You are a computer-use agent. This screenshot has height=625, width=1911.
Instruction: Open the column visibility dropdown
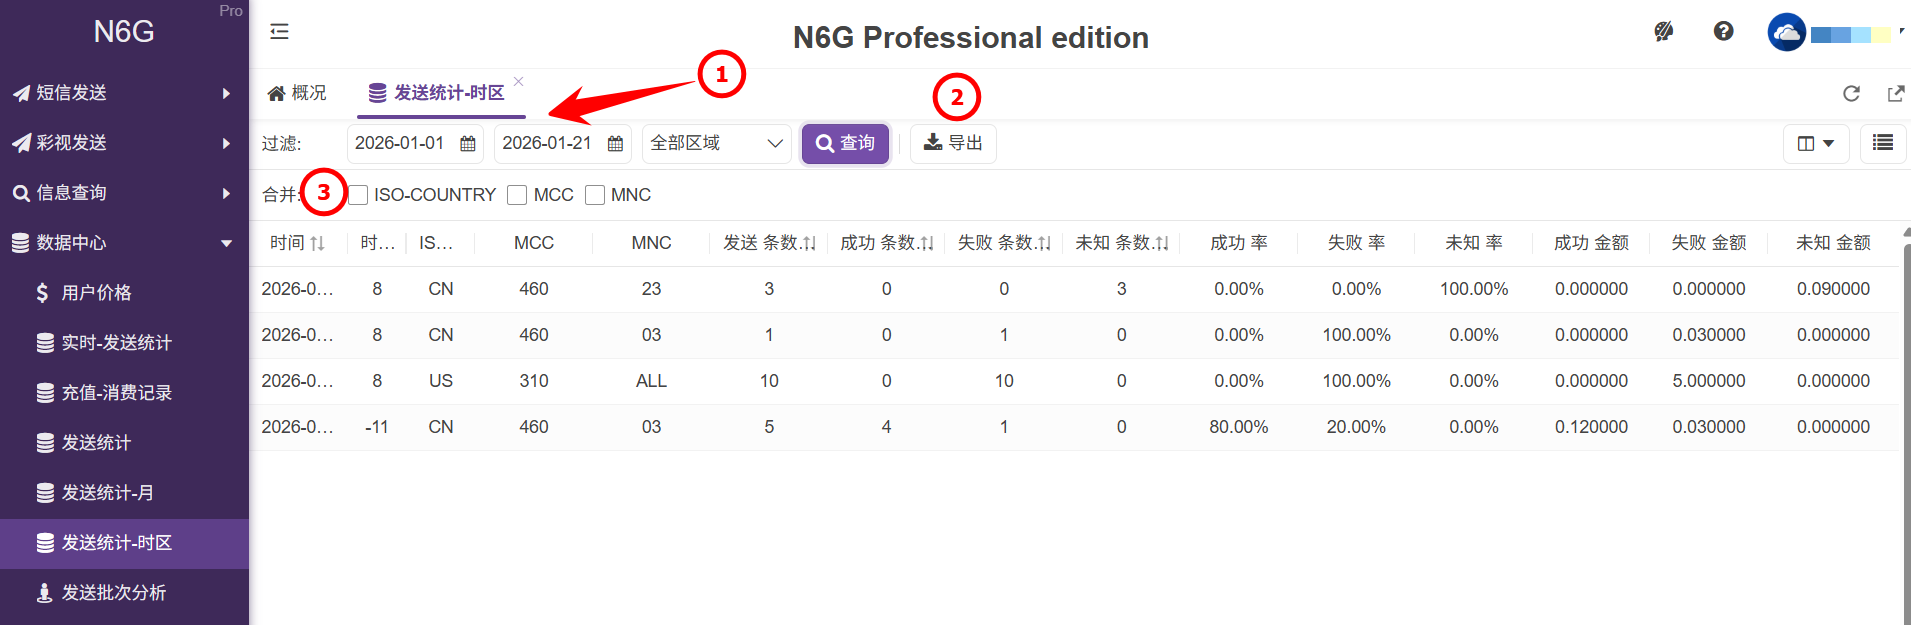click(x=1816, y=143)
